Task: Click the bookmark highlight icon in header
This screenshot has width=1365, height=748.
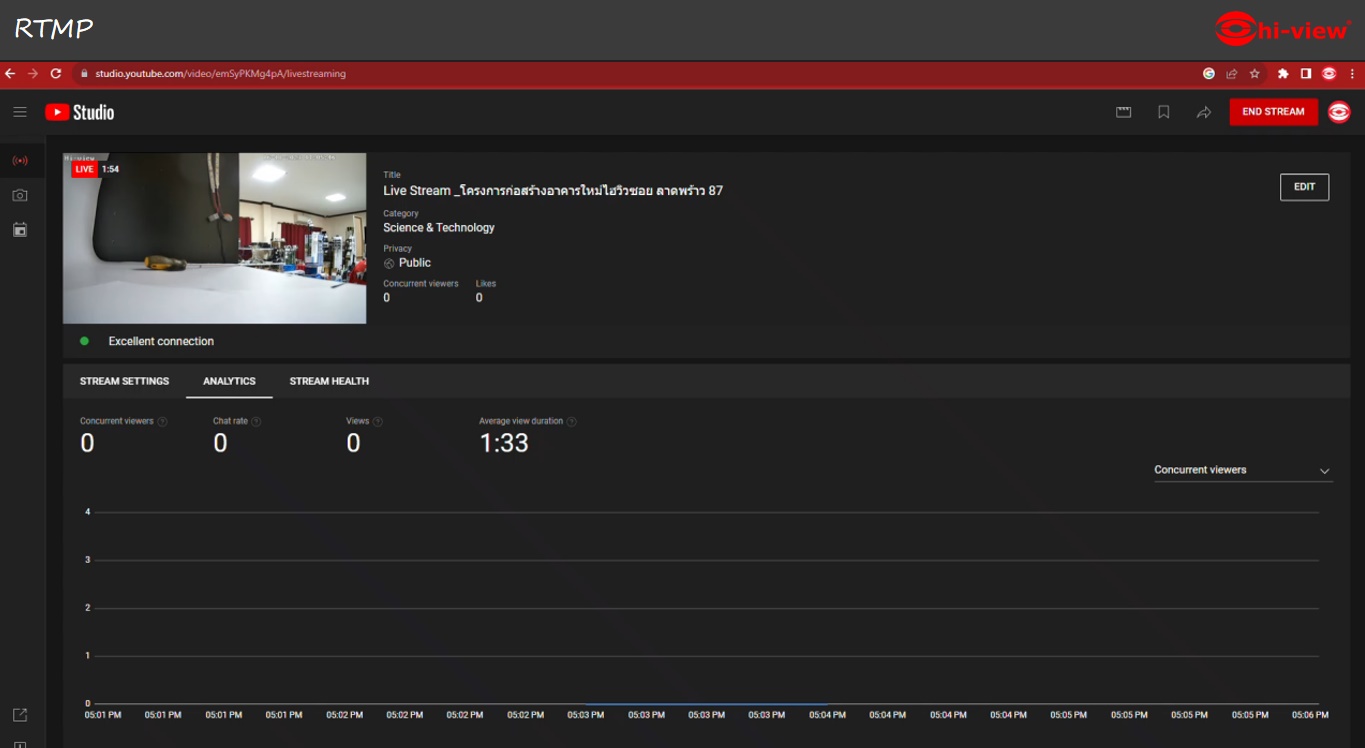Action: [1163, 112]
